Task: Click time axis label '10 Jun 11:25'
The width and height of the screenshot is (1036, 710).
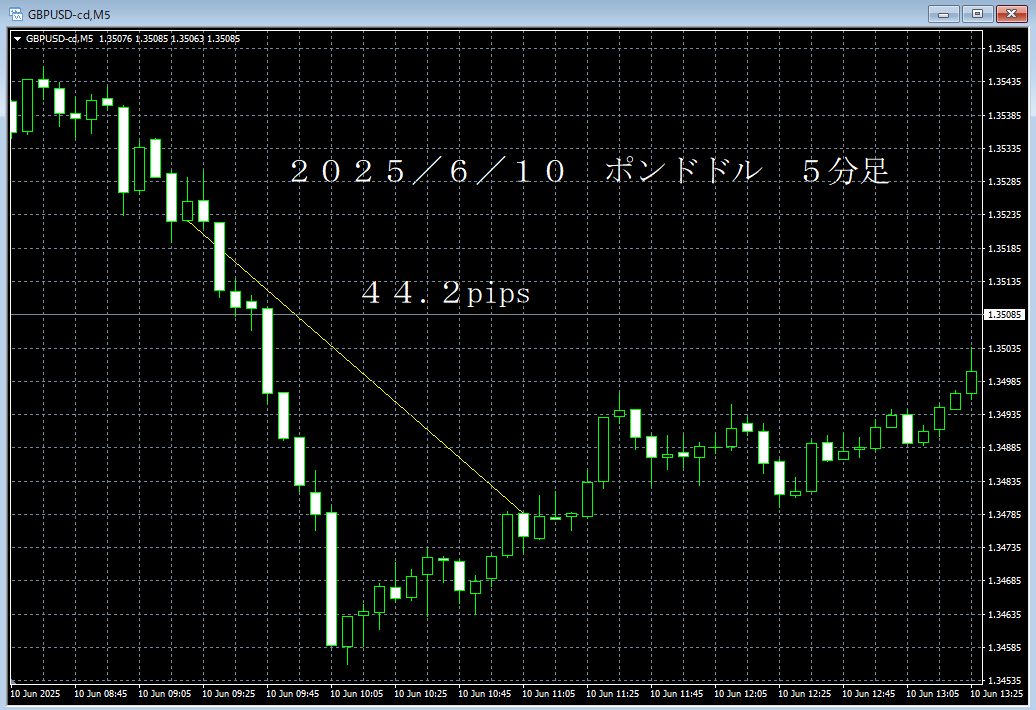Action: (x=612, y=694)
